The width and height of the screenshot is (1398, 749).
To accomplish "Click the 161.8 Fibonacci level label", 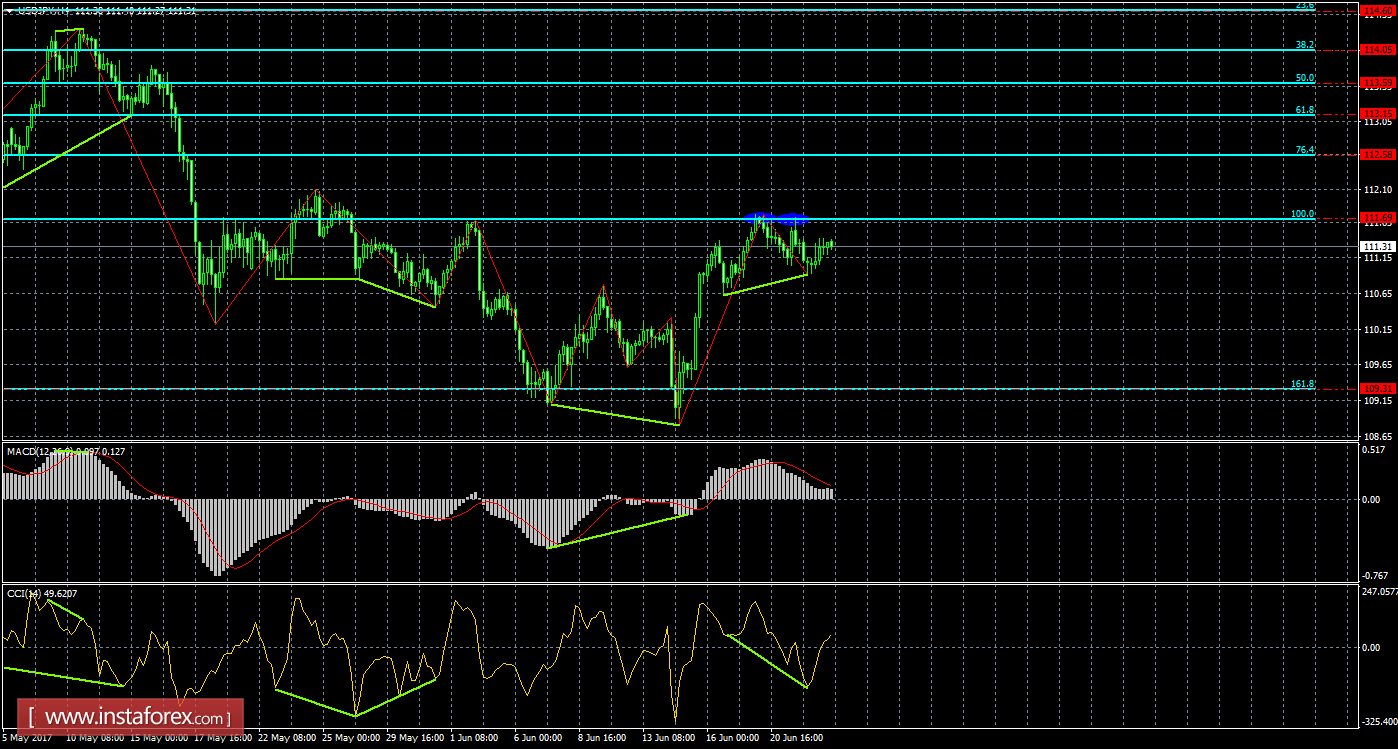I will click(1302, 384).
